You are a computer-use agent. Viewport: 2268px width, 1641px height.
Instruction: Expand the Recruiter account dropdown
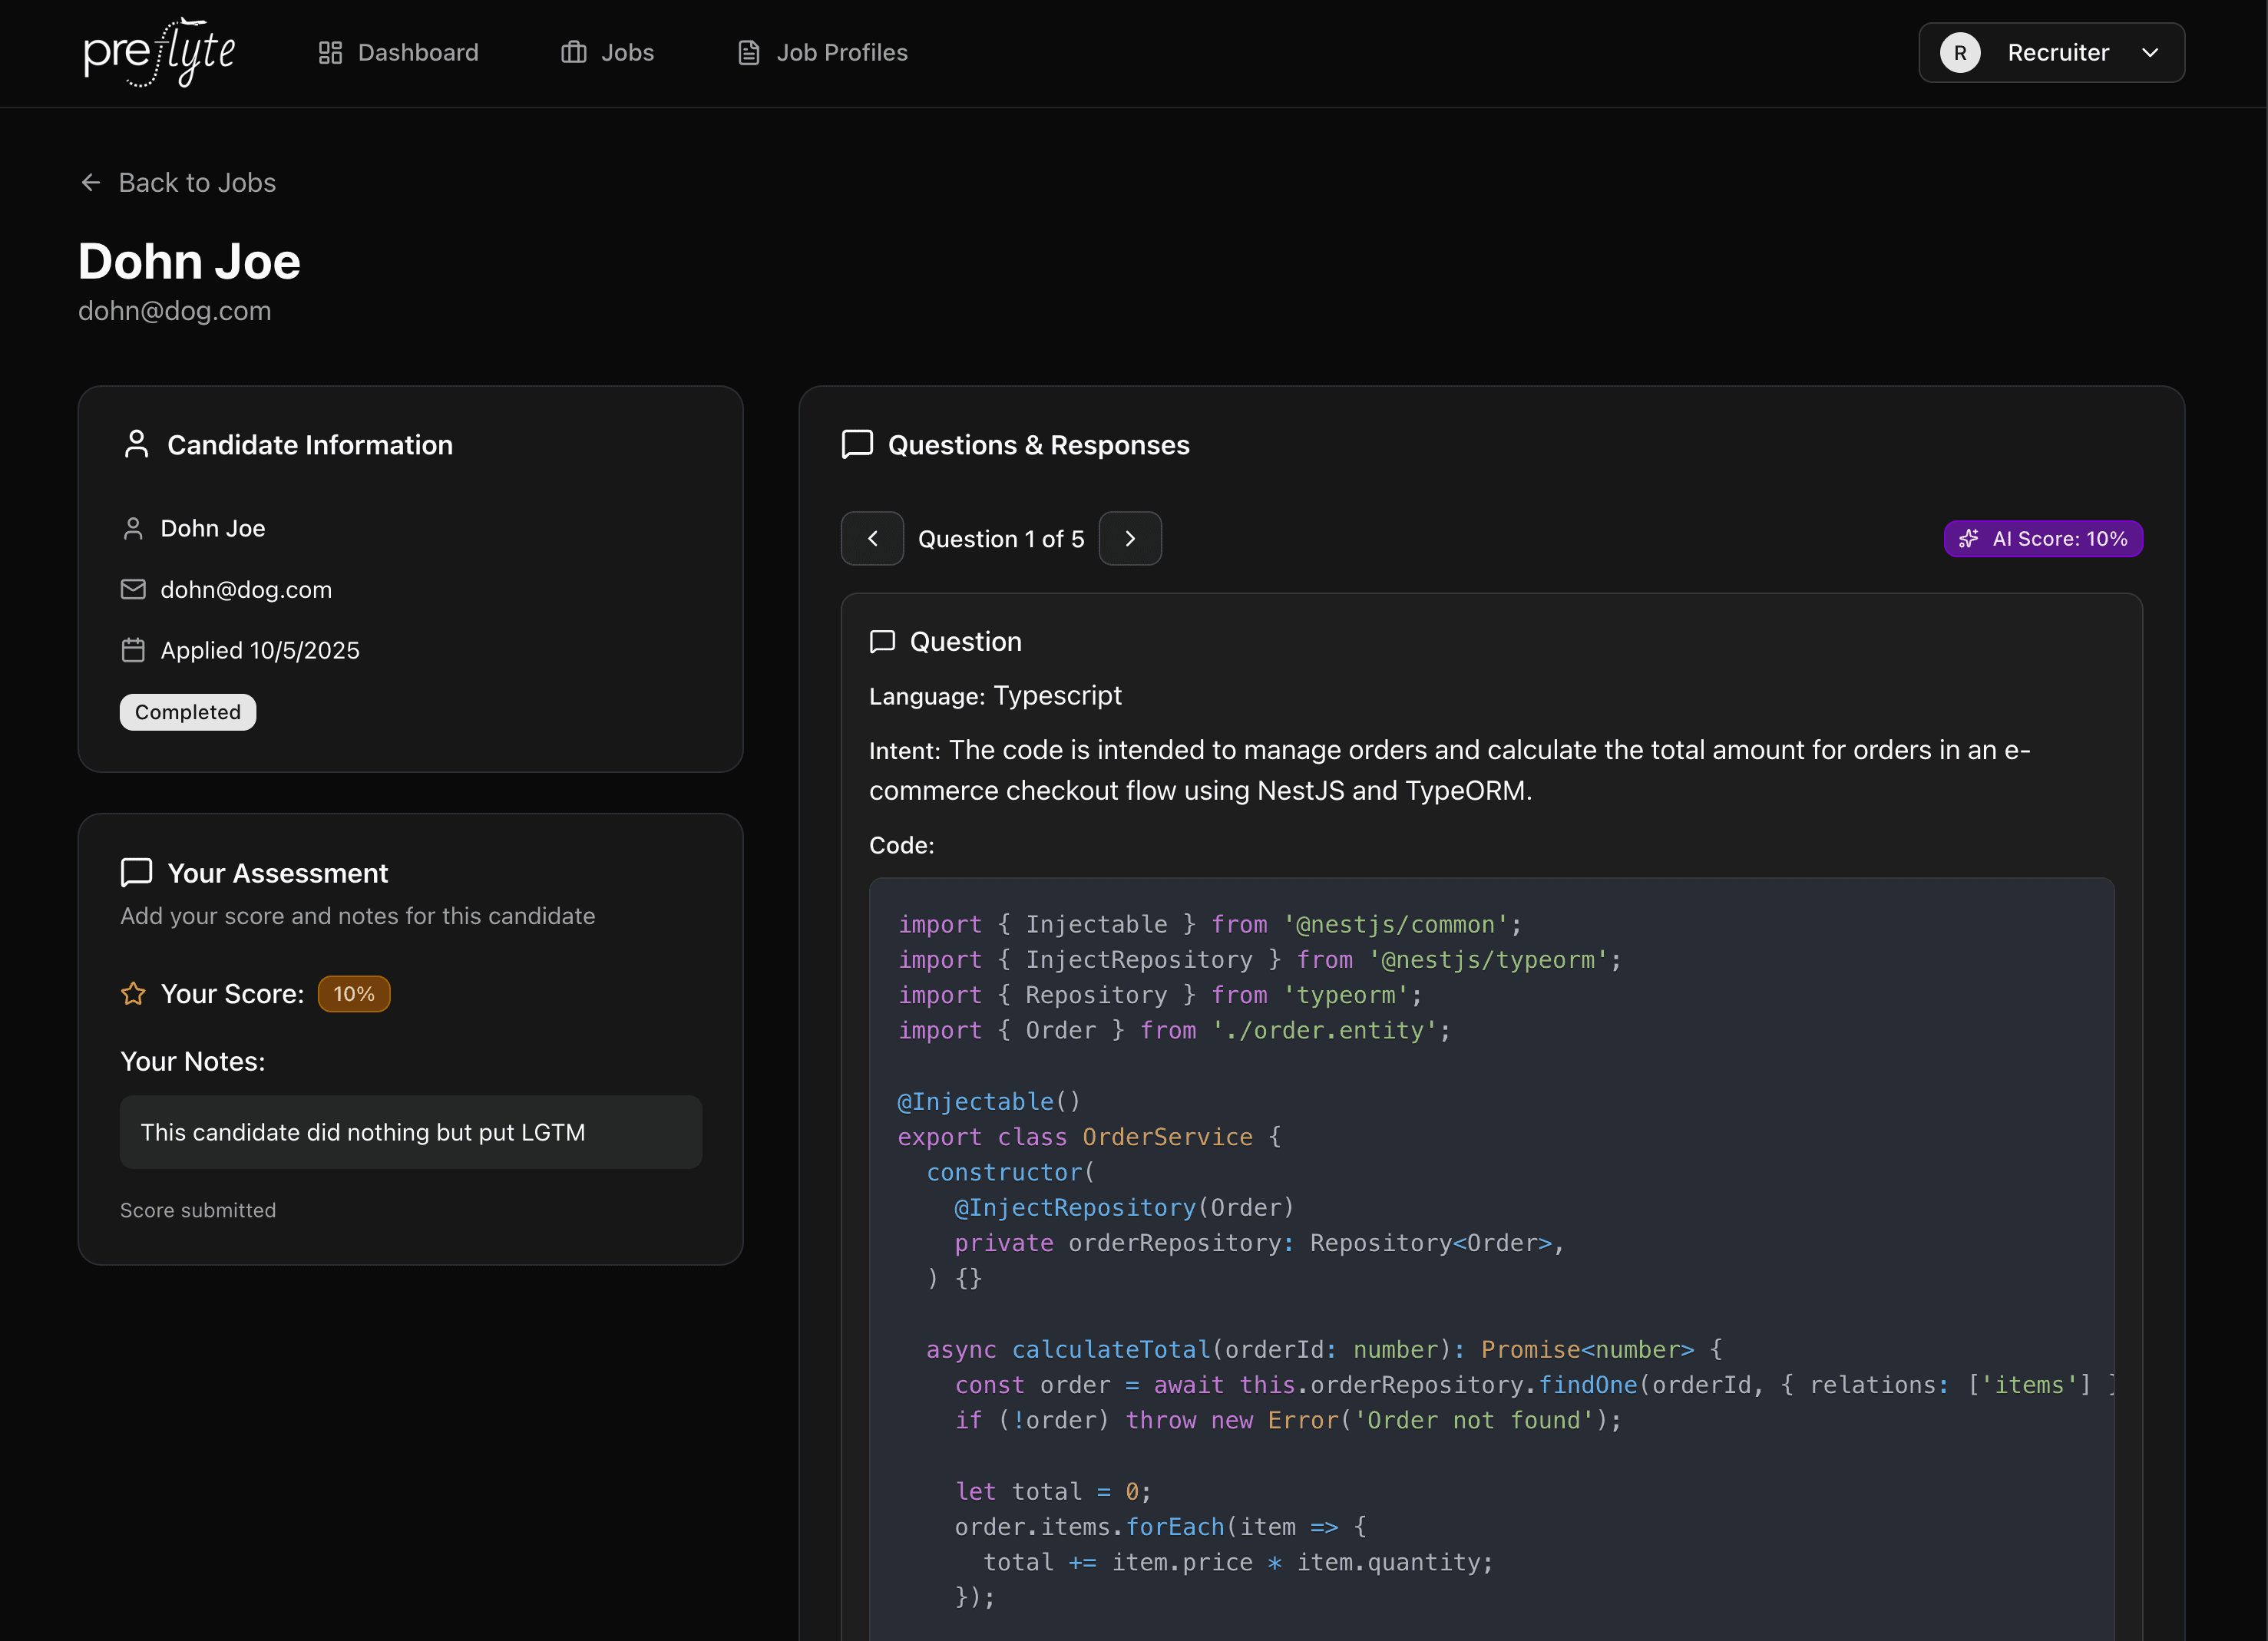[x=2150, y=53]
